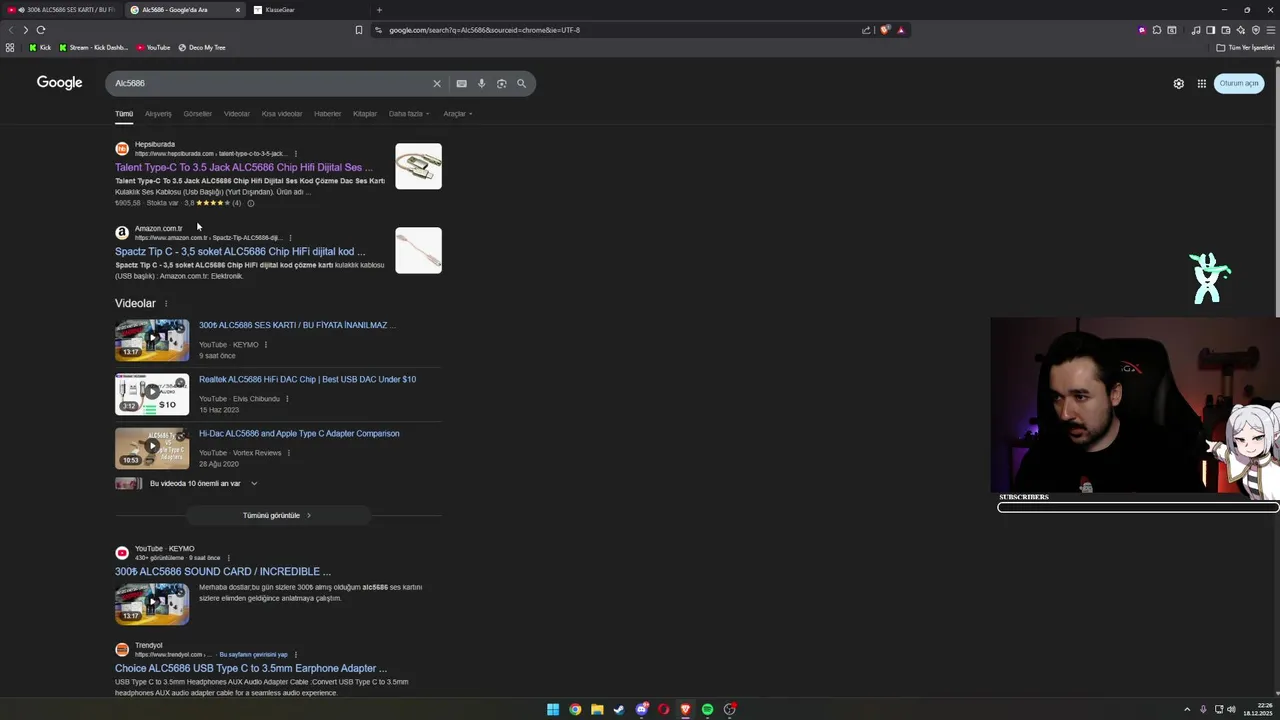Click the 'Tümünü görüntüle' button
Image resolution: width=1280 pixels, height=720 pixels.
[x=277, y=515]
